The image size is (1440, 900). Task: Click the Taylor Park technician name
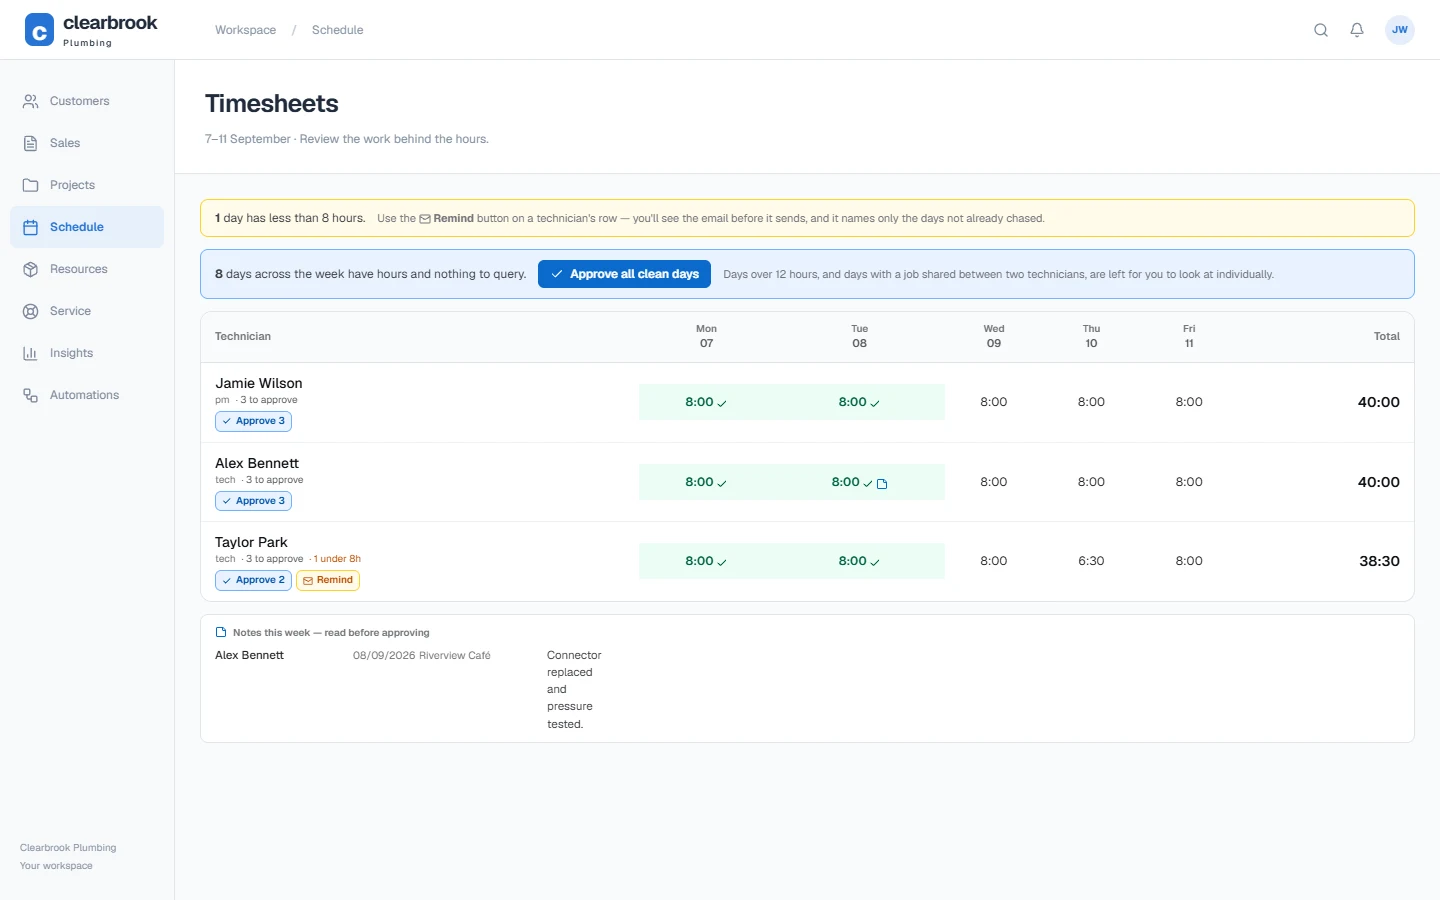click(251, 542)
